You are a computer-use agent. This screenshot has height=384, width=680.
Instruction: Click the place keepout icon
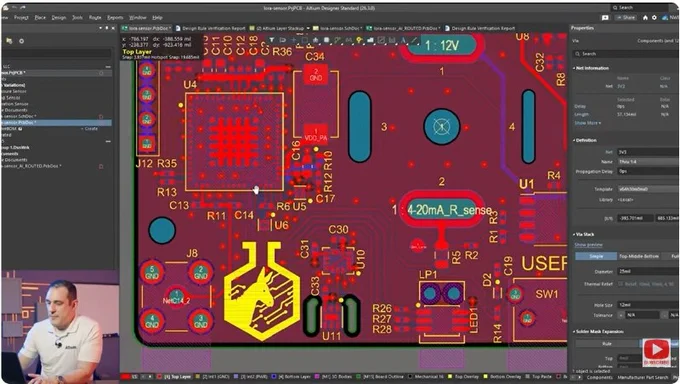click(381, 40)
